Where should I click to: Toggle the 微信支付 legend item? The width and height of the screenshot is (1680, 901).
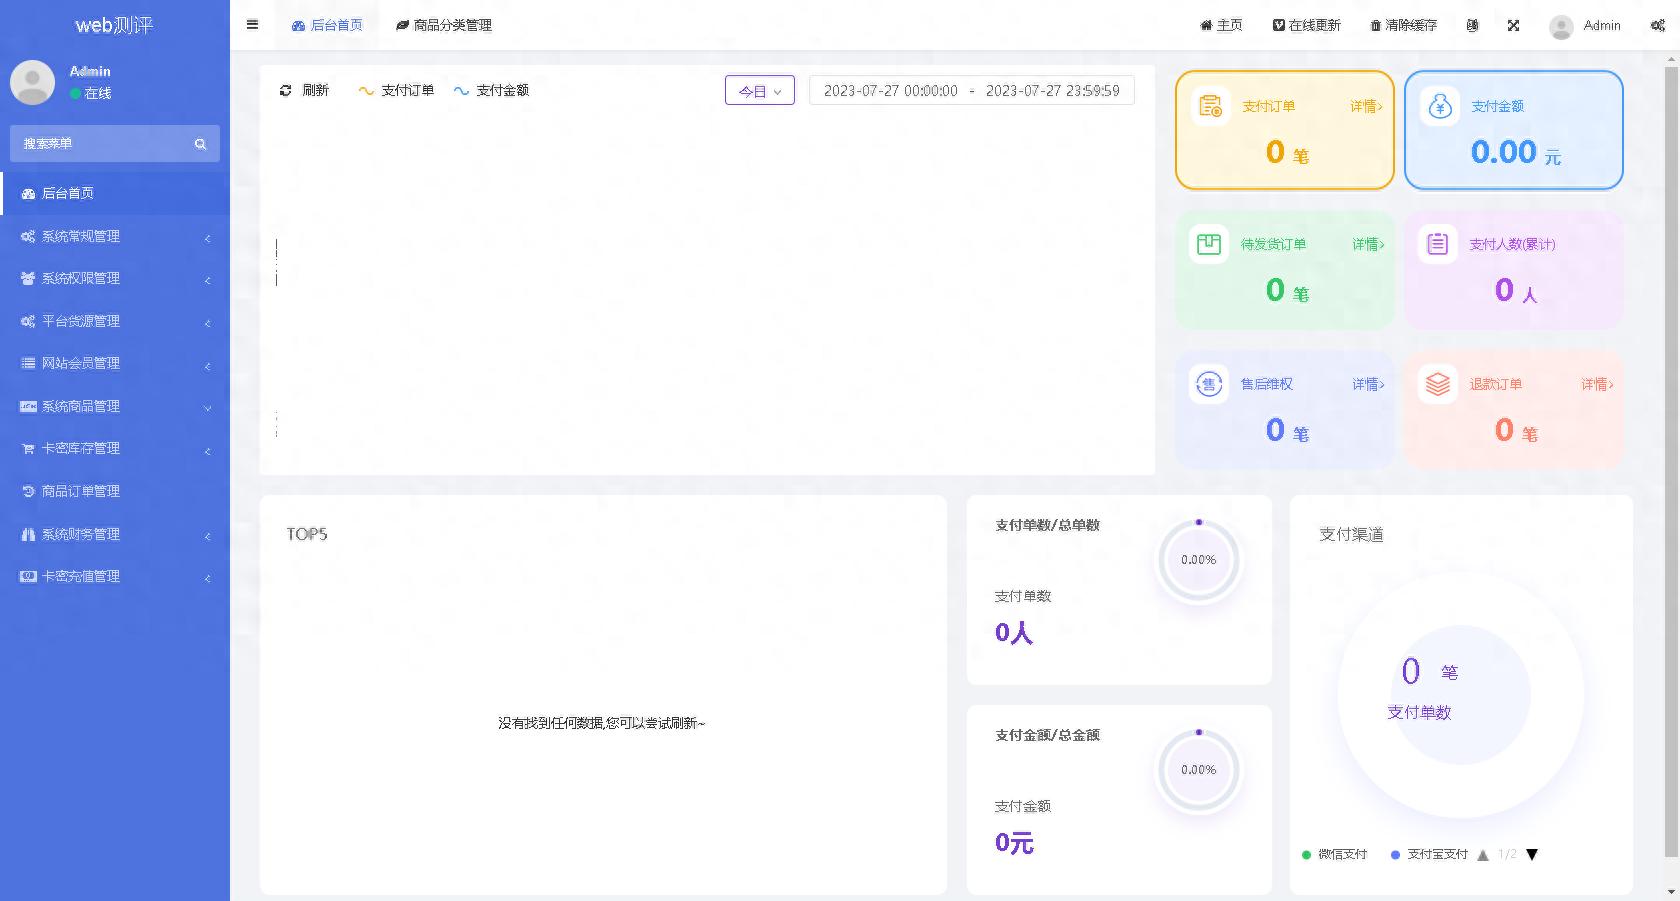(1334, 854)
